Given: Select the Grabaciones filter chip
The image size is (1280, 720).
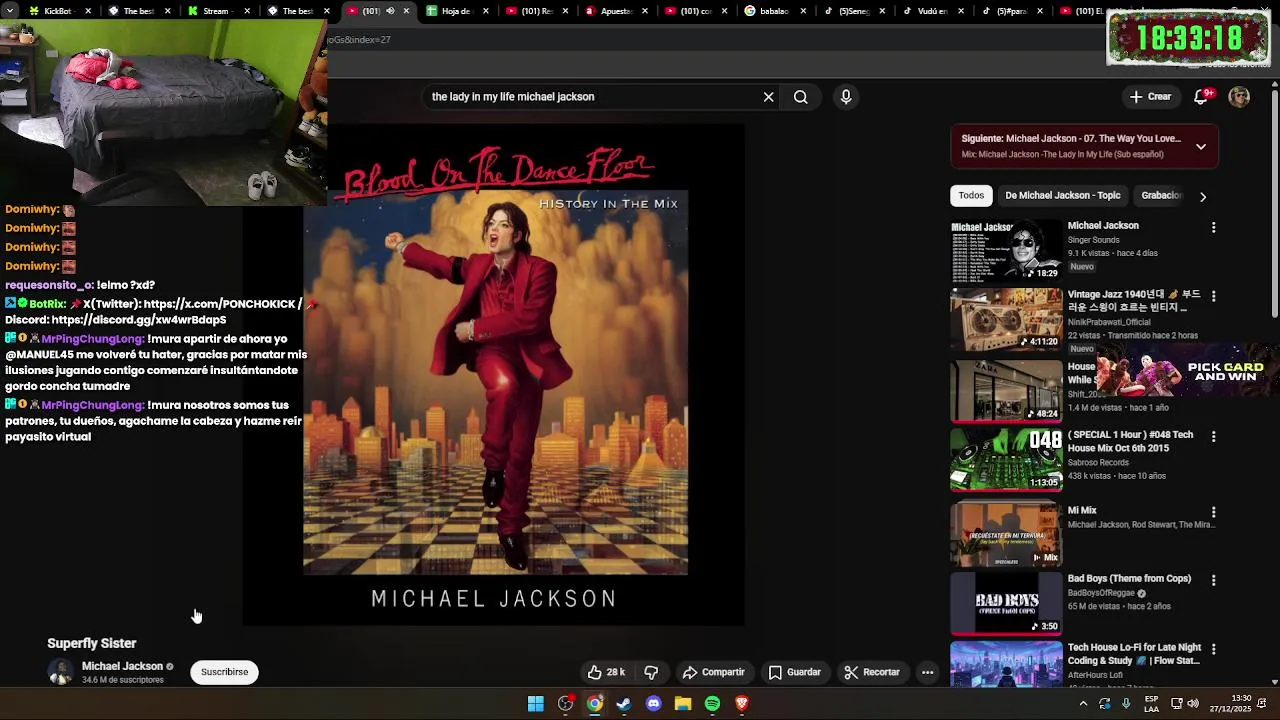Looking at the screenshot, I should pos(1162,196).
